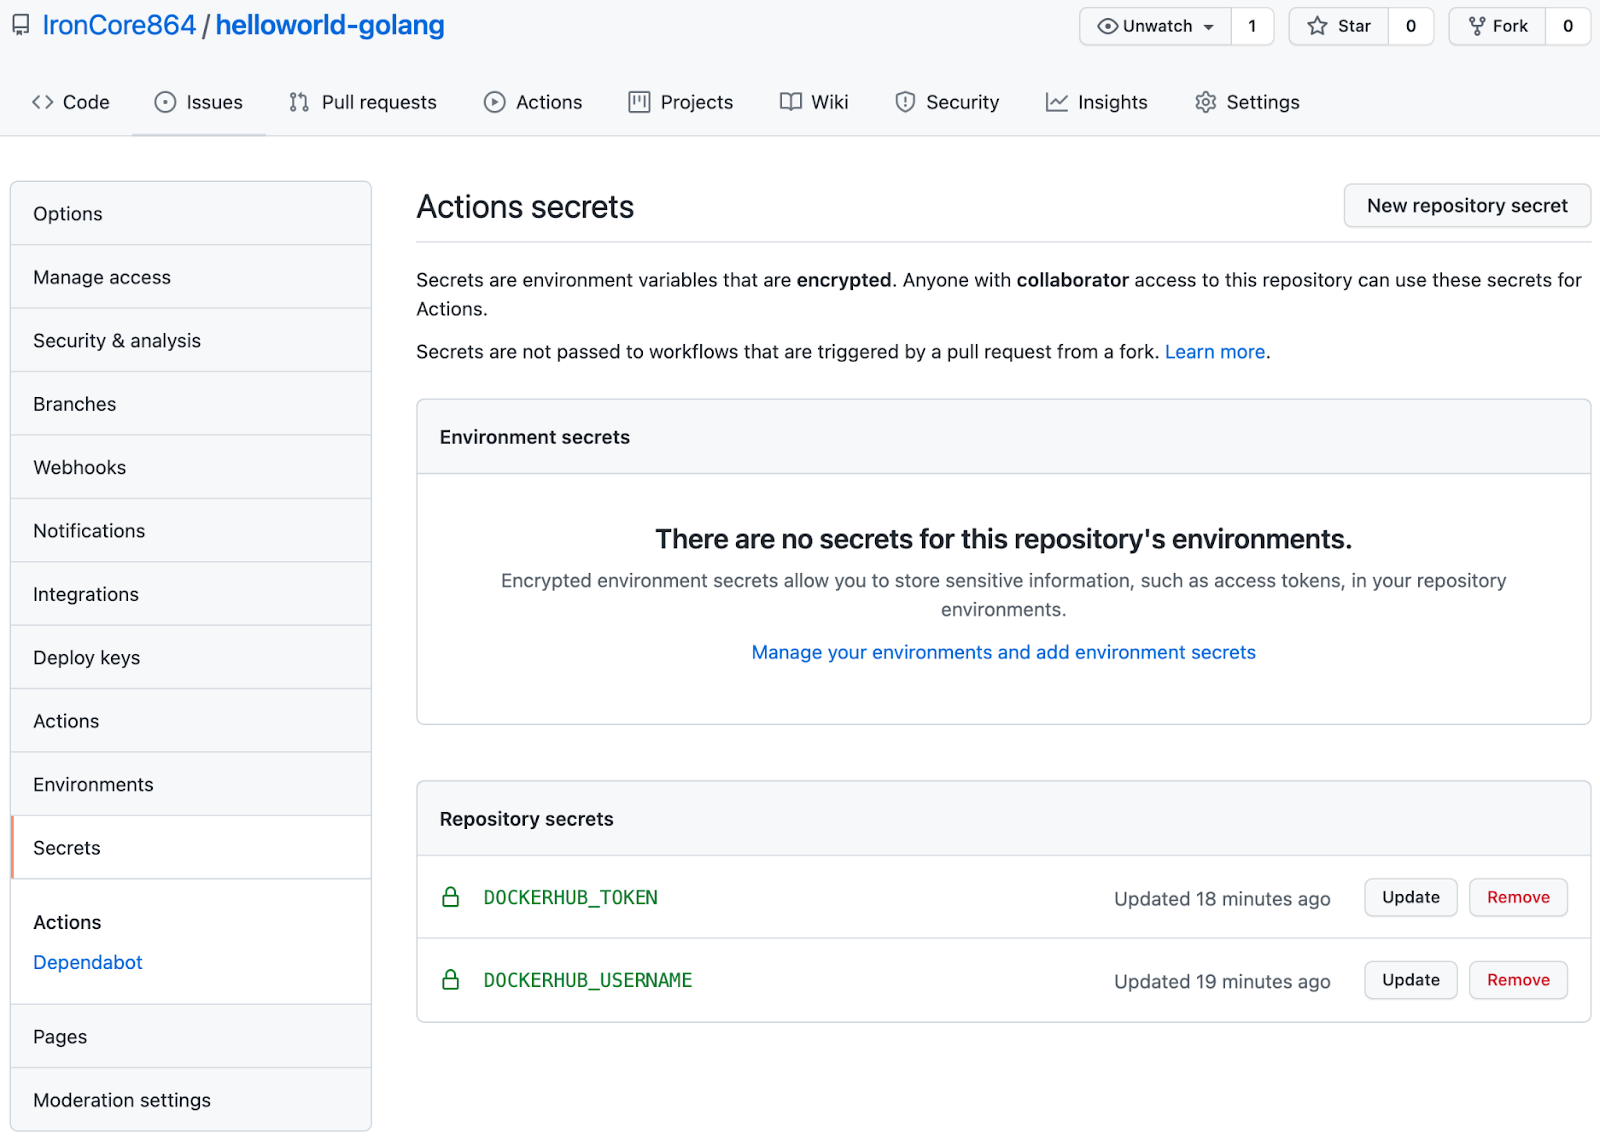
Task: Switch to the Code tab
Action: point(71,101)
